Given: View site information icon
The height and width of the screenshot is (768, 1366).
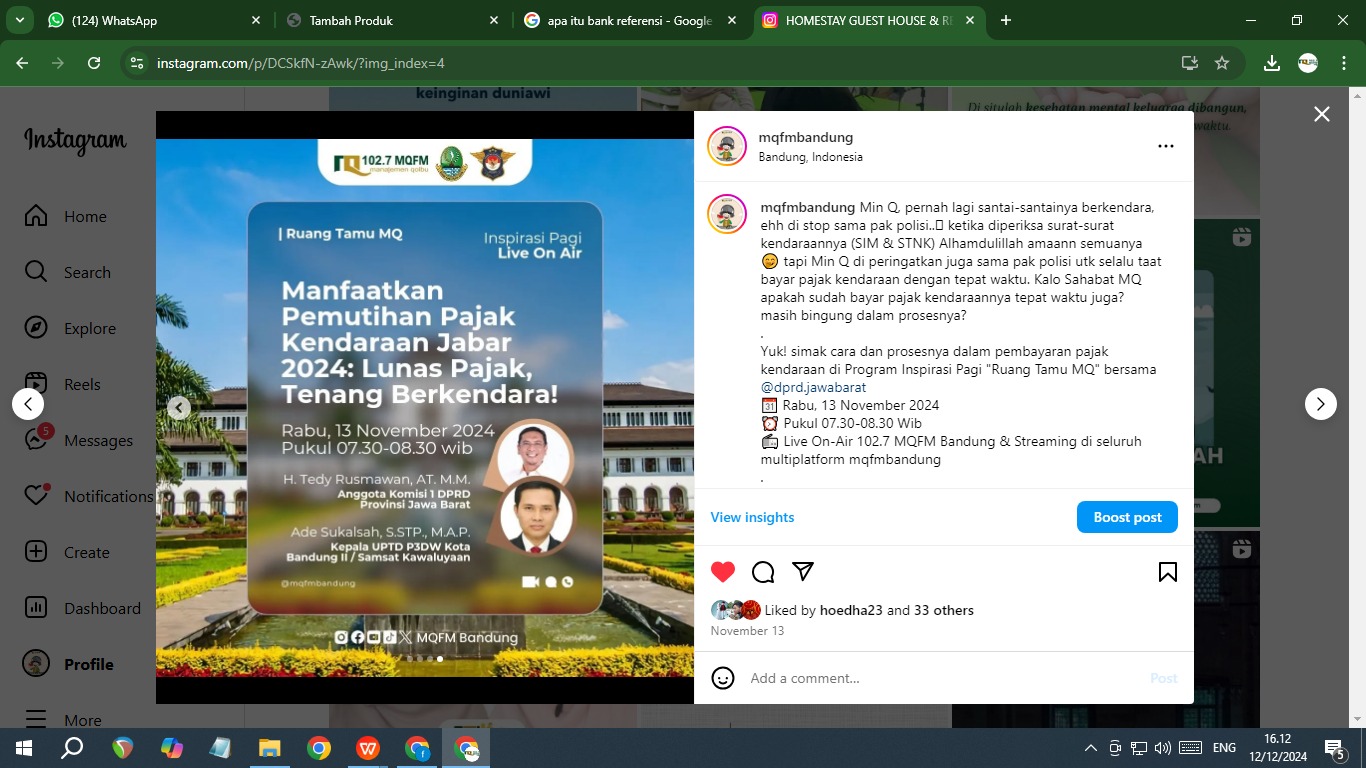Looking at the screenshot, I should 138,63.
